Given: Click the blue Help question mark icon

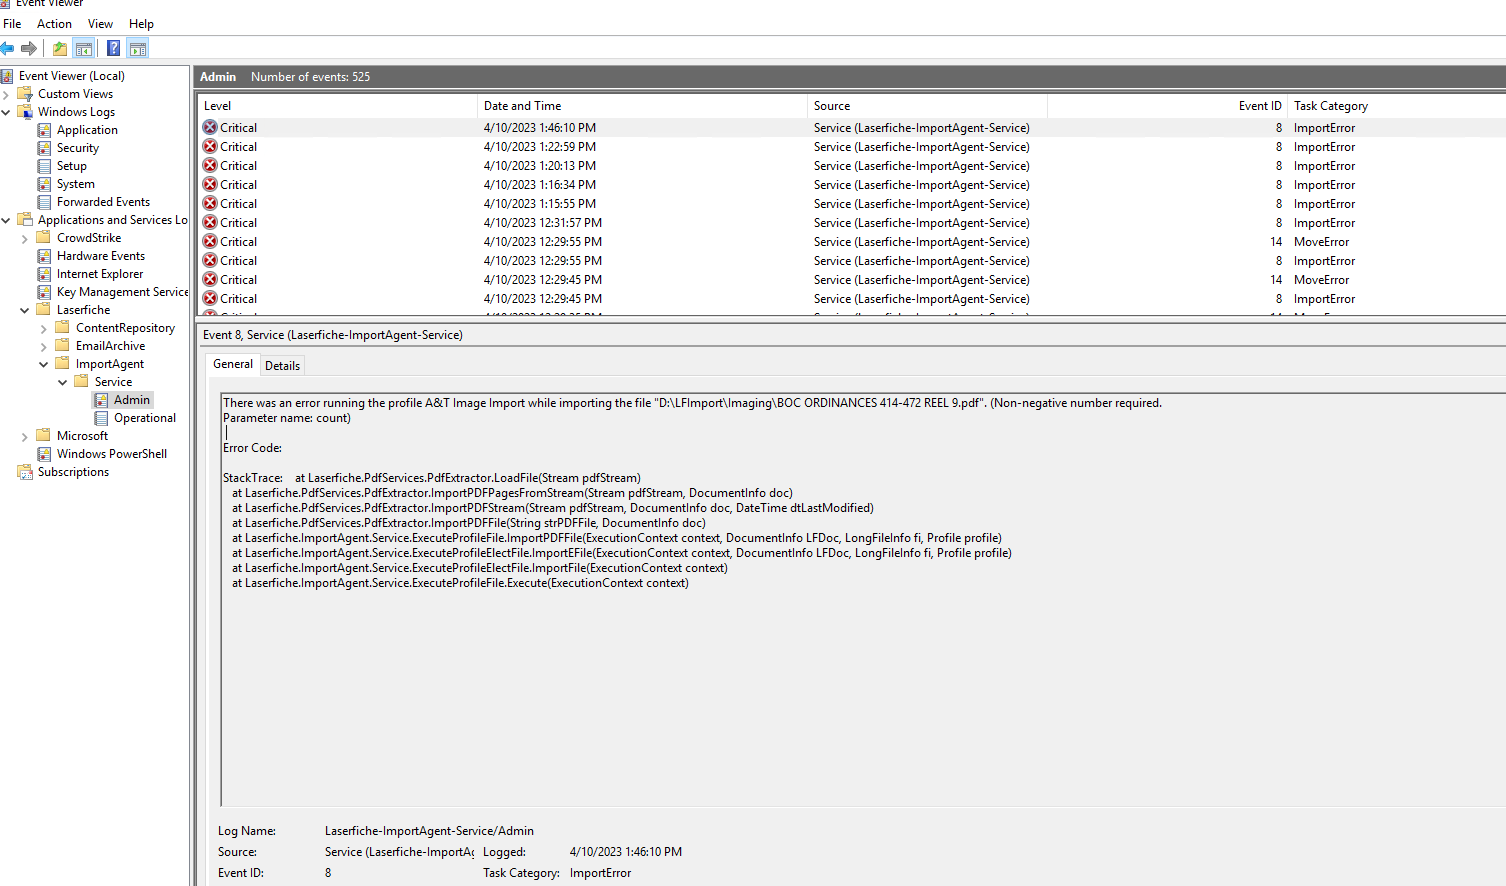Looking at the screenshot, I should (x=113, y=48).
